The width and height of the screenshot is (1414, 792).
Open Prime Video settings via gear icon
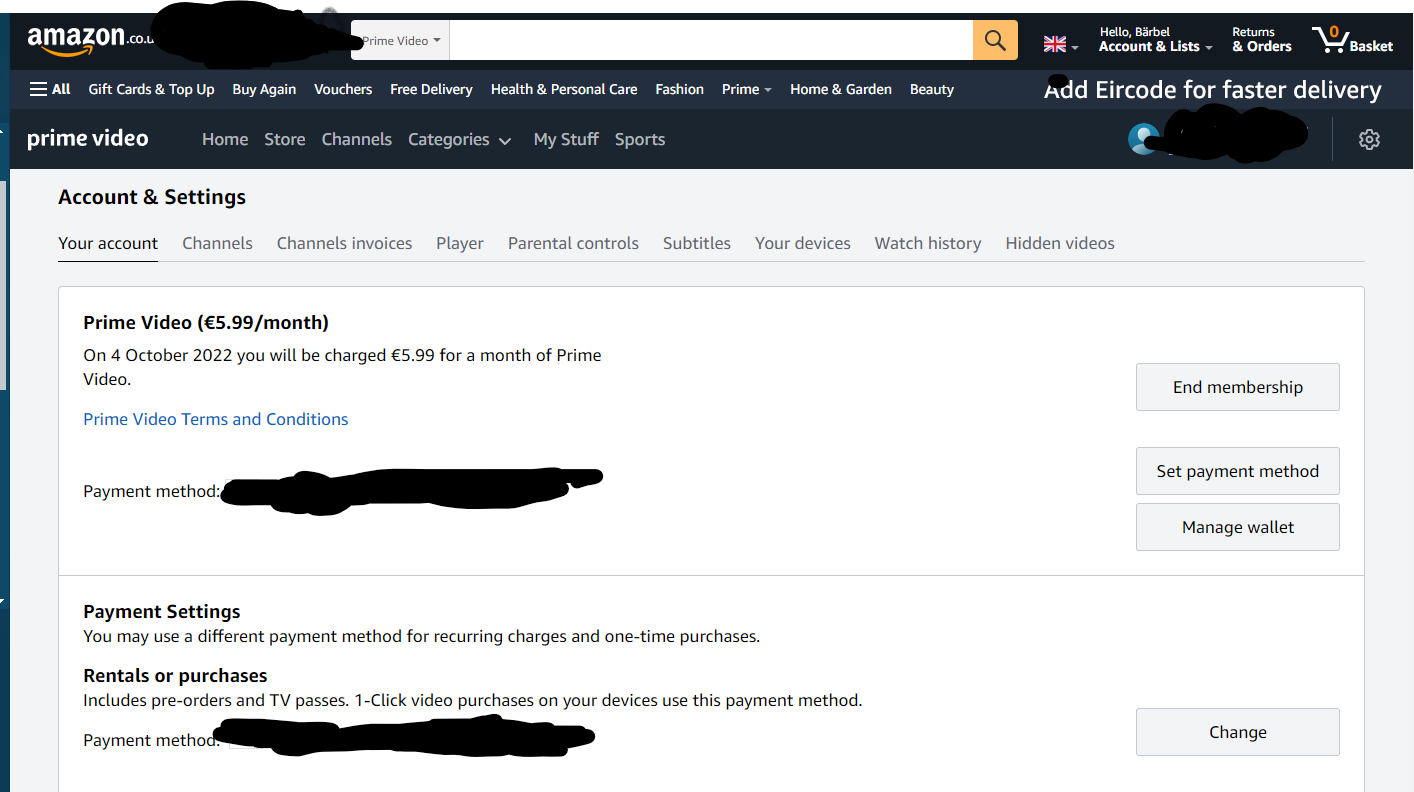[x=1369, y=139]
